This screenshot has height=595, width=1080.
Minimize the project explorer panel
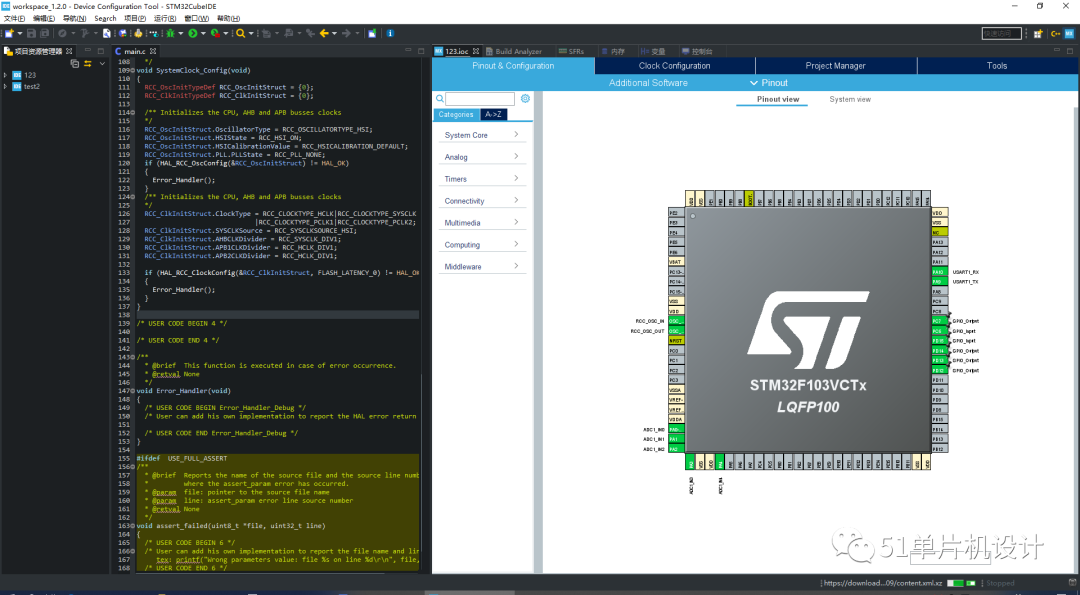tap(87, 51)
